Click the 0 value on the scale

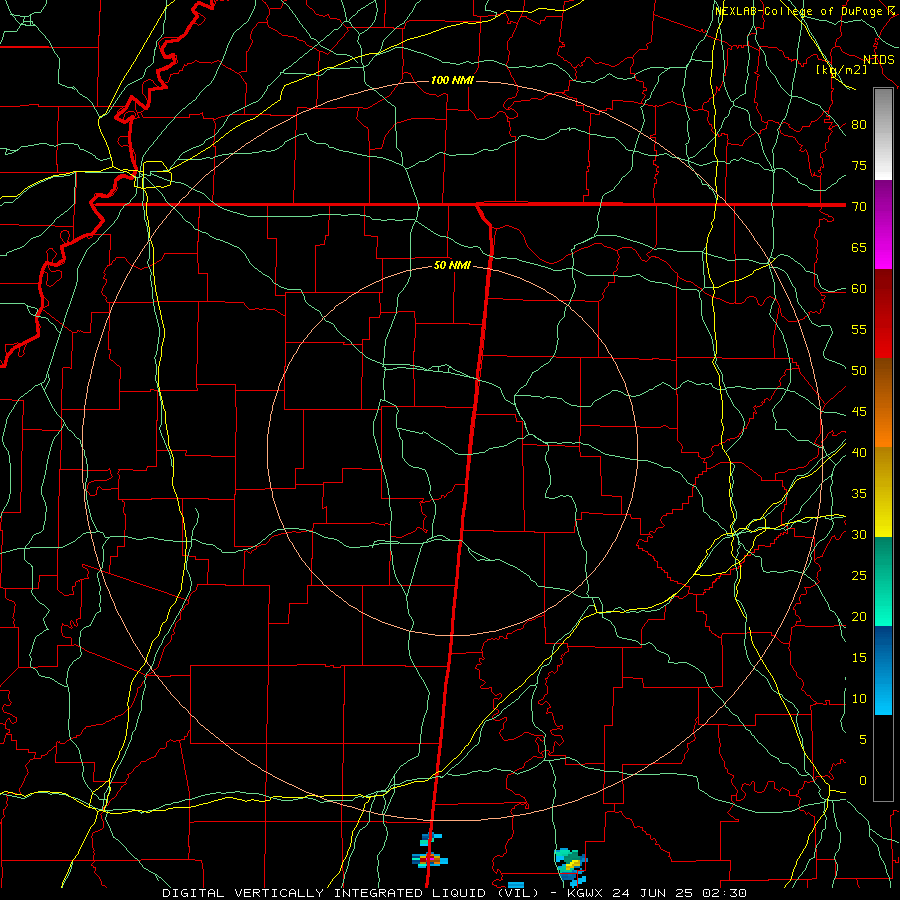(x=863, y=781)
